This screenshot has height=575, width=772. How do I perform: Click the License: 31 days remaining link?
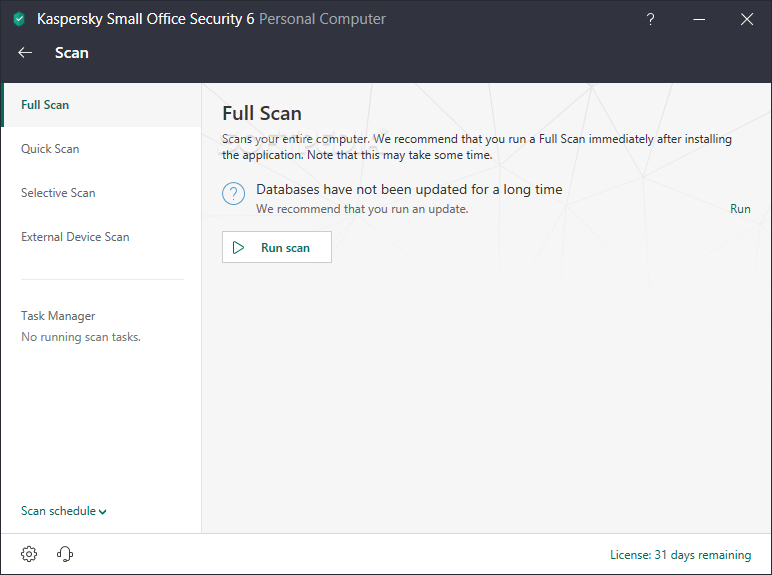coord(680,555)
